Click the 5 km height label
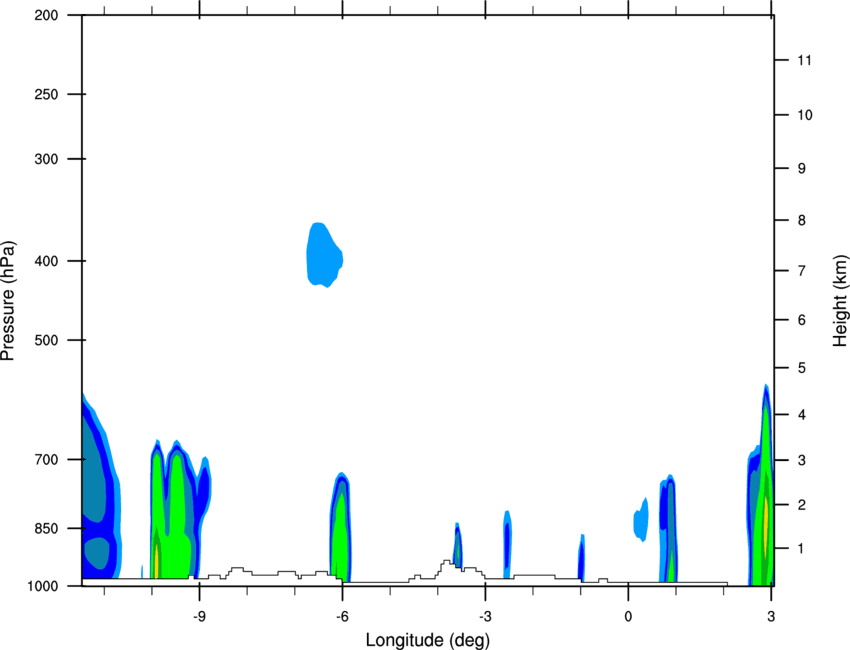This screenshot has width=850, height=650. pyautogui.click(x=801, y=368)
